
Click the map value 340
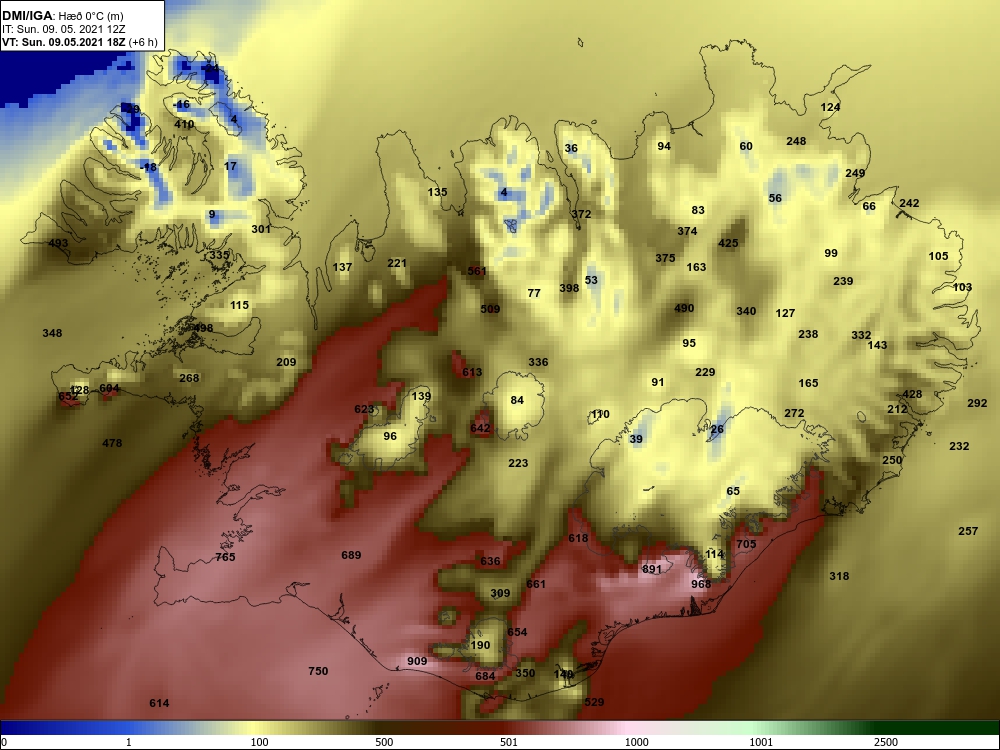(x=746, y=311)
